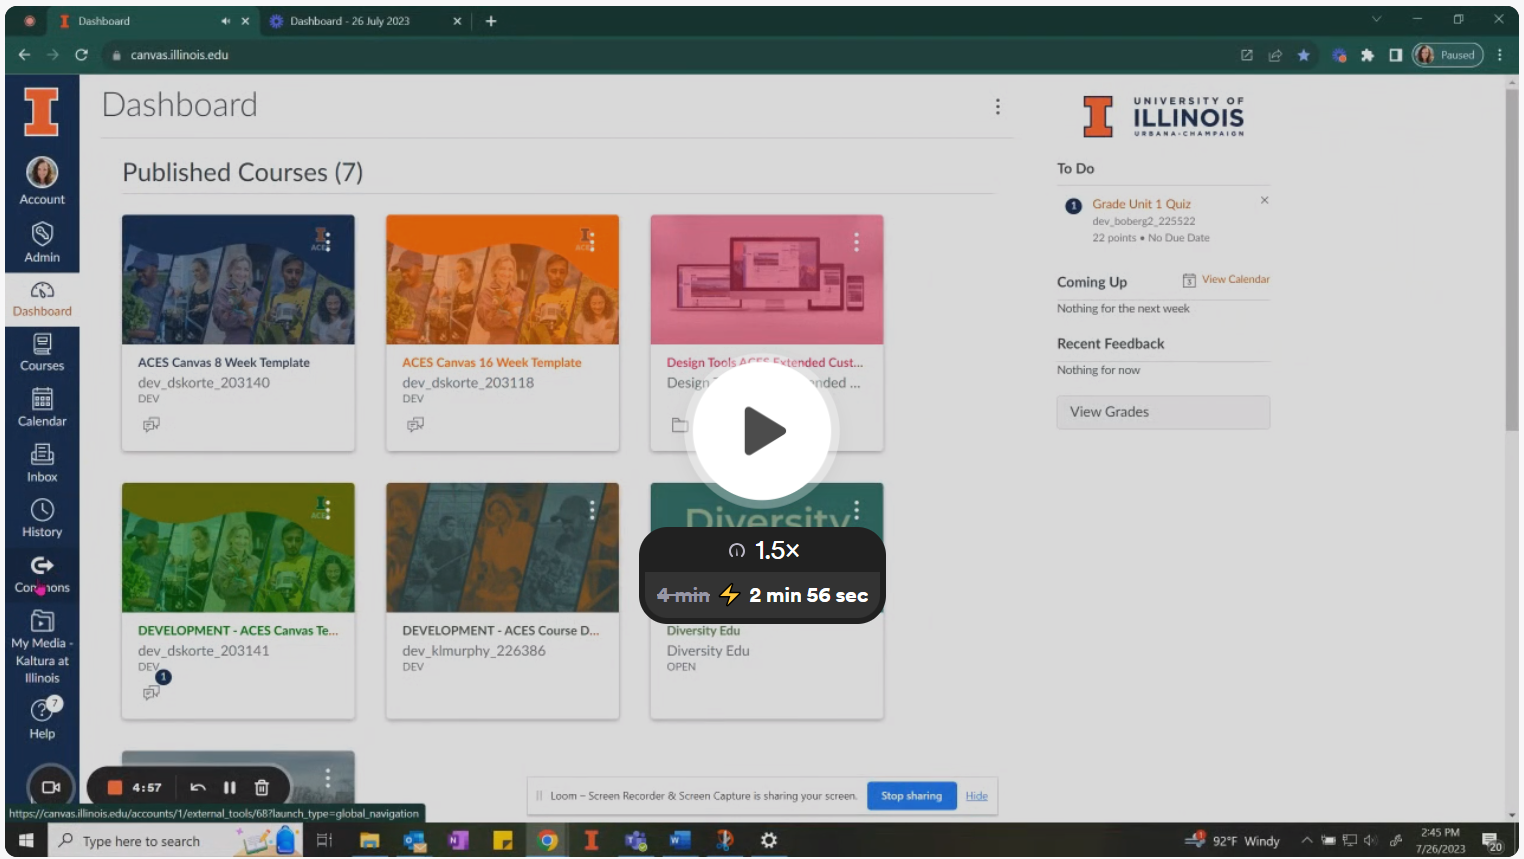Open History in the Canvas sidebar
This screenshot has width=1524, height=859.
click(x=42, y=520)
